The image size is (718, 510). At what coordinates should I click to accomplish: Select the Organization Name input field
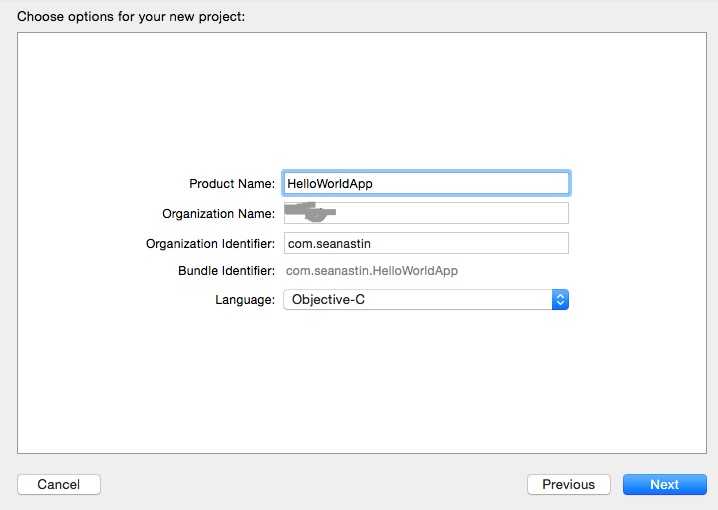(426, 213)
